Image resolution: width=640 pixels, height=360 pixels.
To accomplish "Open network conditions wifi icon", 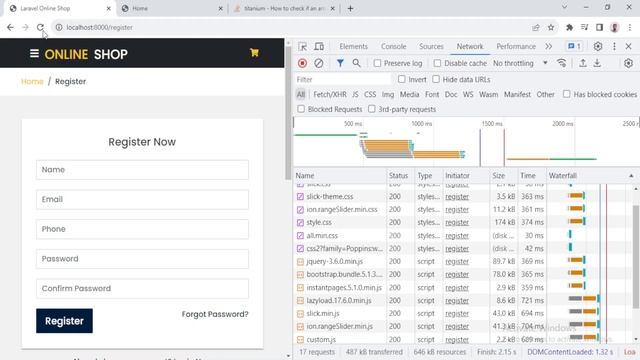I will pos(562,63).
